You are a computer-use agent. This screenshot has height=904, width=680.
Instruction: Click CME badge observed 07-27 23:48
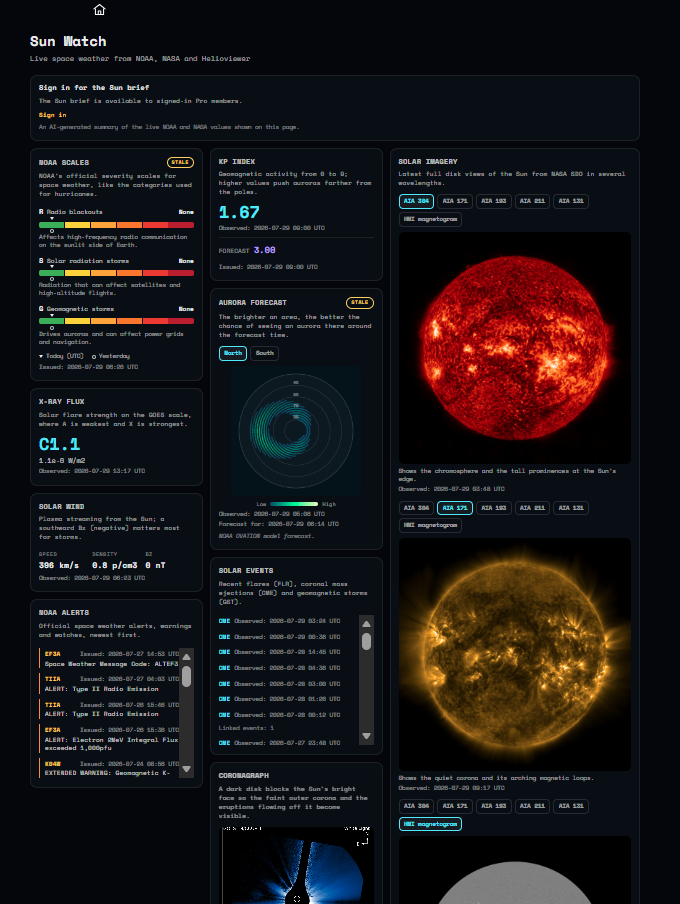[224, 743]
